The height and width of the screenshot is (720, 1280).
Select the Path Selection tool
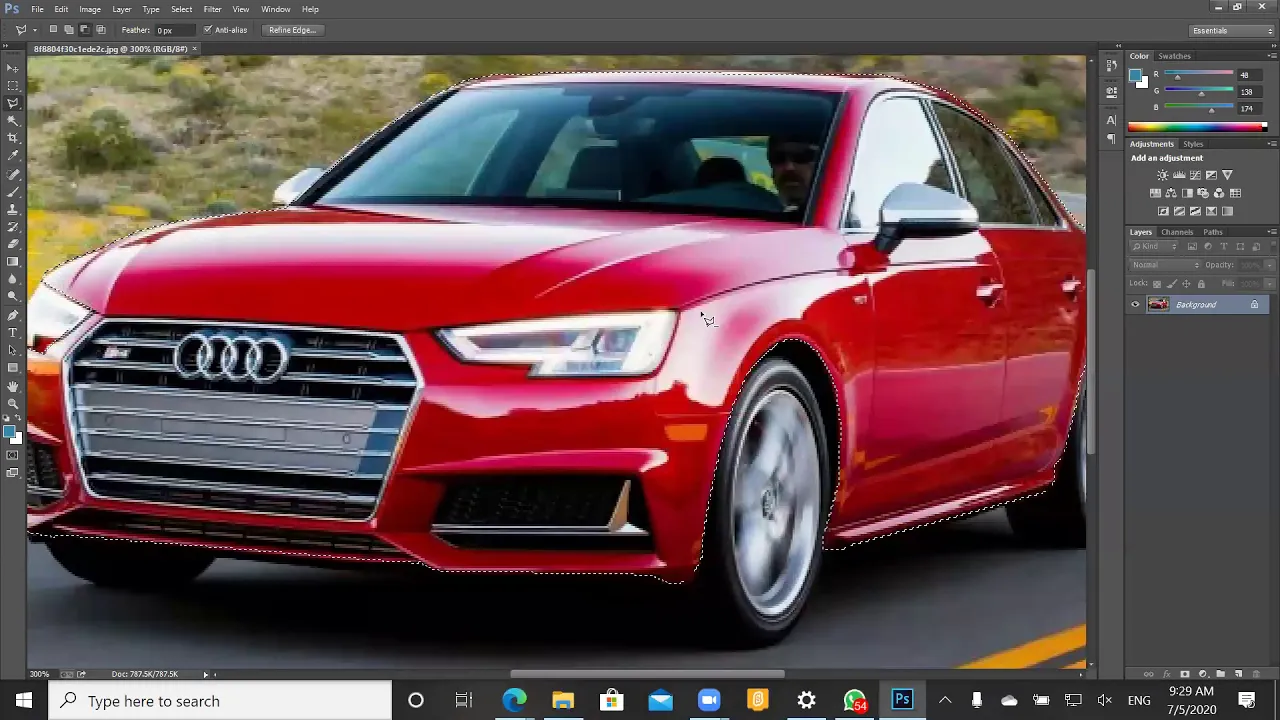(x=13, y=350)
